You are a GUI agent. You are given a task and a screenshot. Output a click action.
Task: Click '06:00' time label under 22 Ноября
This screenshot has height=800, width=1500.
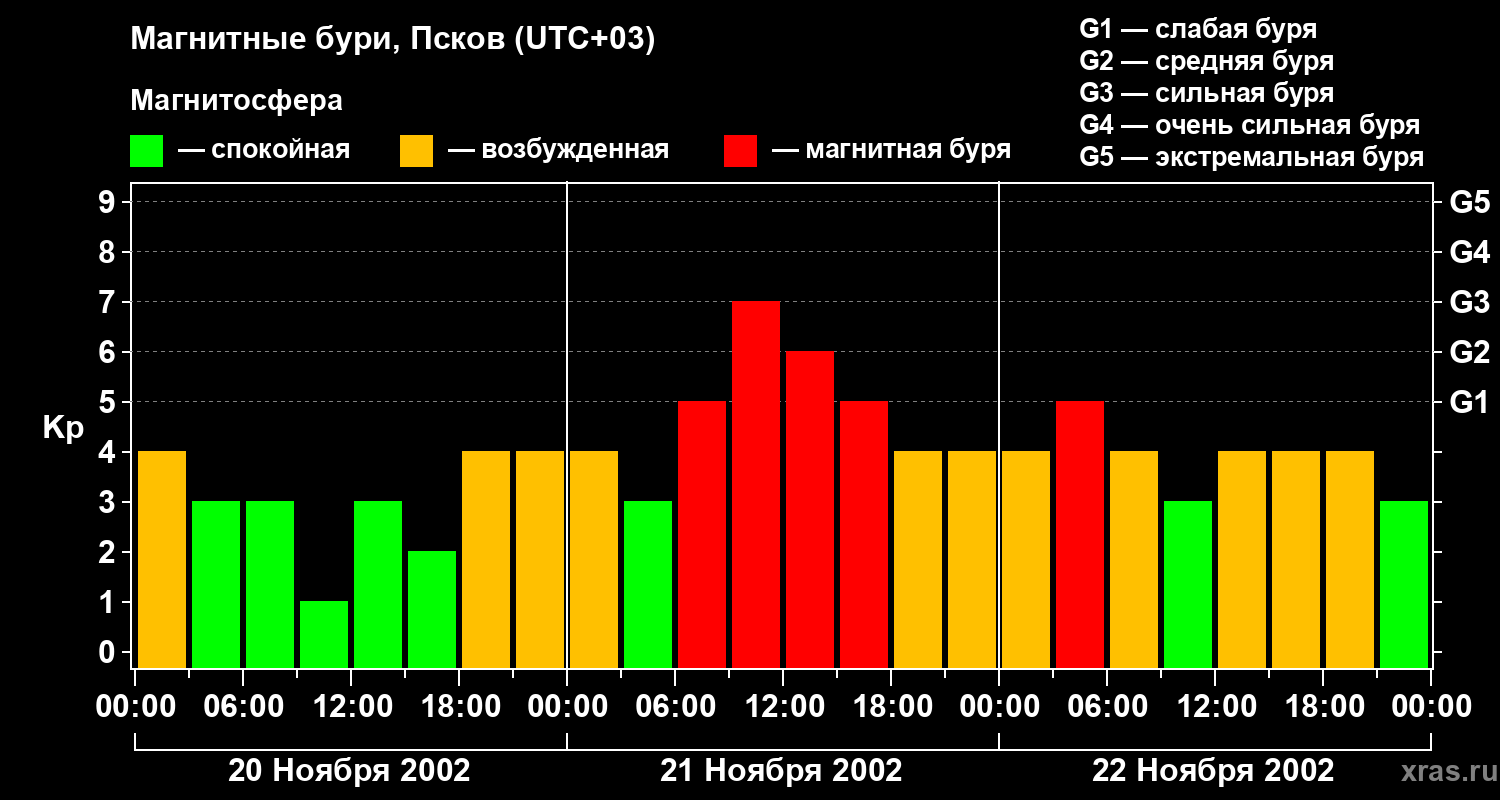(1107, 707)
